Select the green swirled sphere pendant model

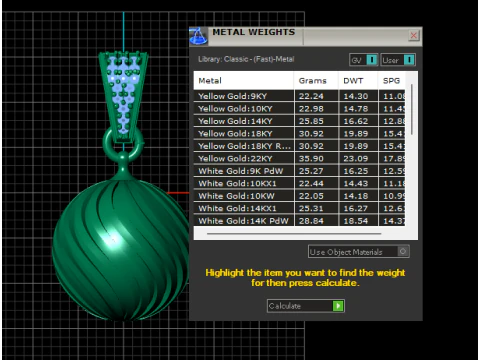(x=120, y=250)
